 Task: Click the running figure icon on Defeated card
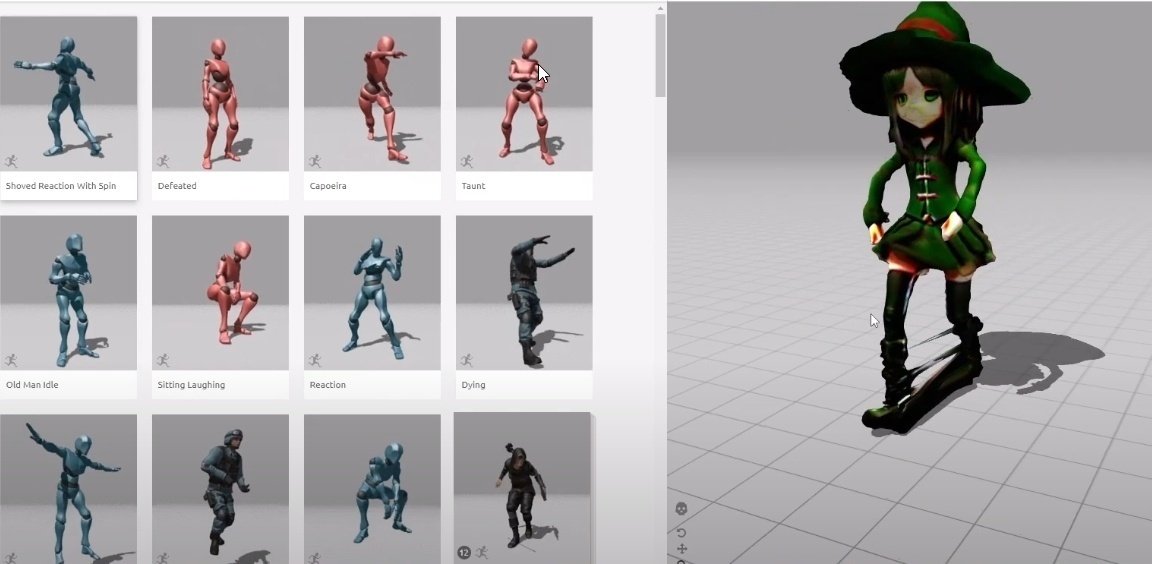pos(163,161)
